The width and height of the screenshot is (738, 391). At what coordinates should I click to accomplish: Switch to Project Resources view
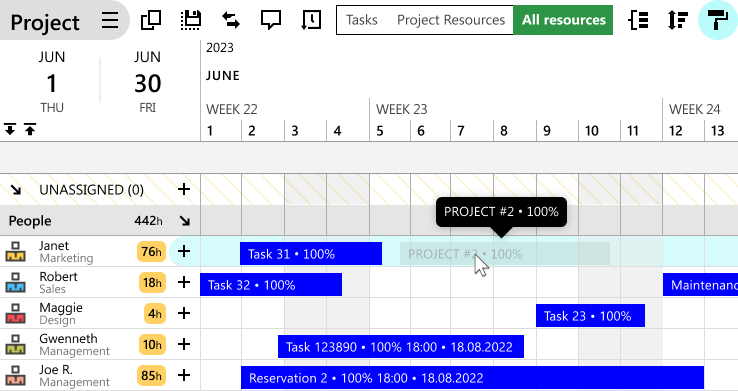click(450, 20)
